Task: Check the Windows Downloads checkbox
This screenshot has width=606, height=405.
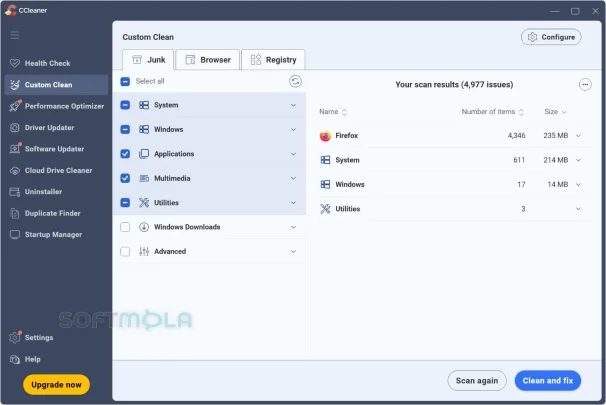Action: click(x=125, y=227)
